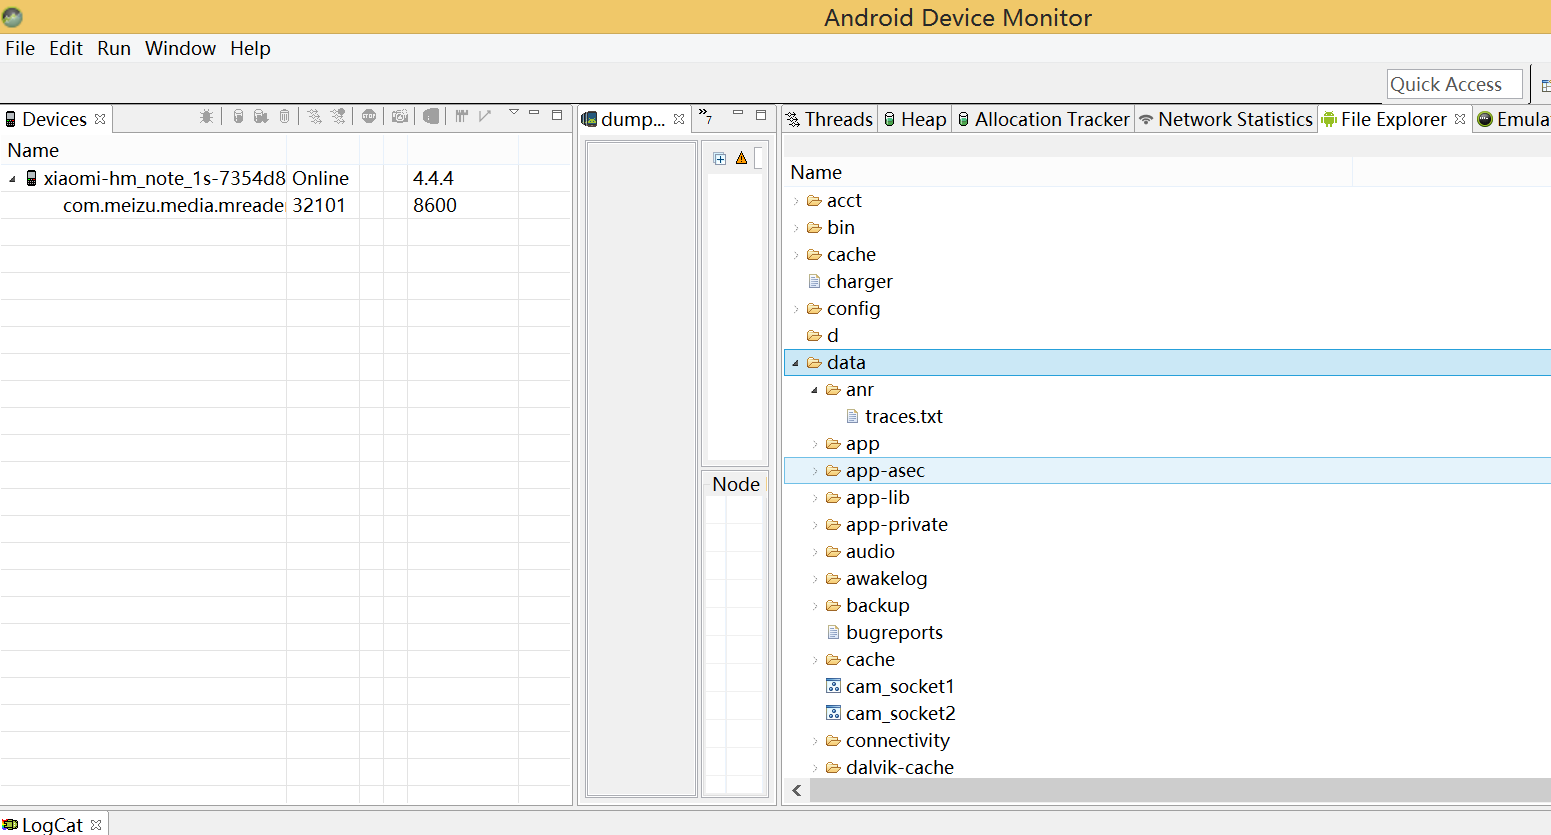The width and height of the screenshot is (1551, 835).
Task: Expand the config folder
Action: point(796,309)
